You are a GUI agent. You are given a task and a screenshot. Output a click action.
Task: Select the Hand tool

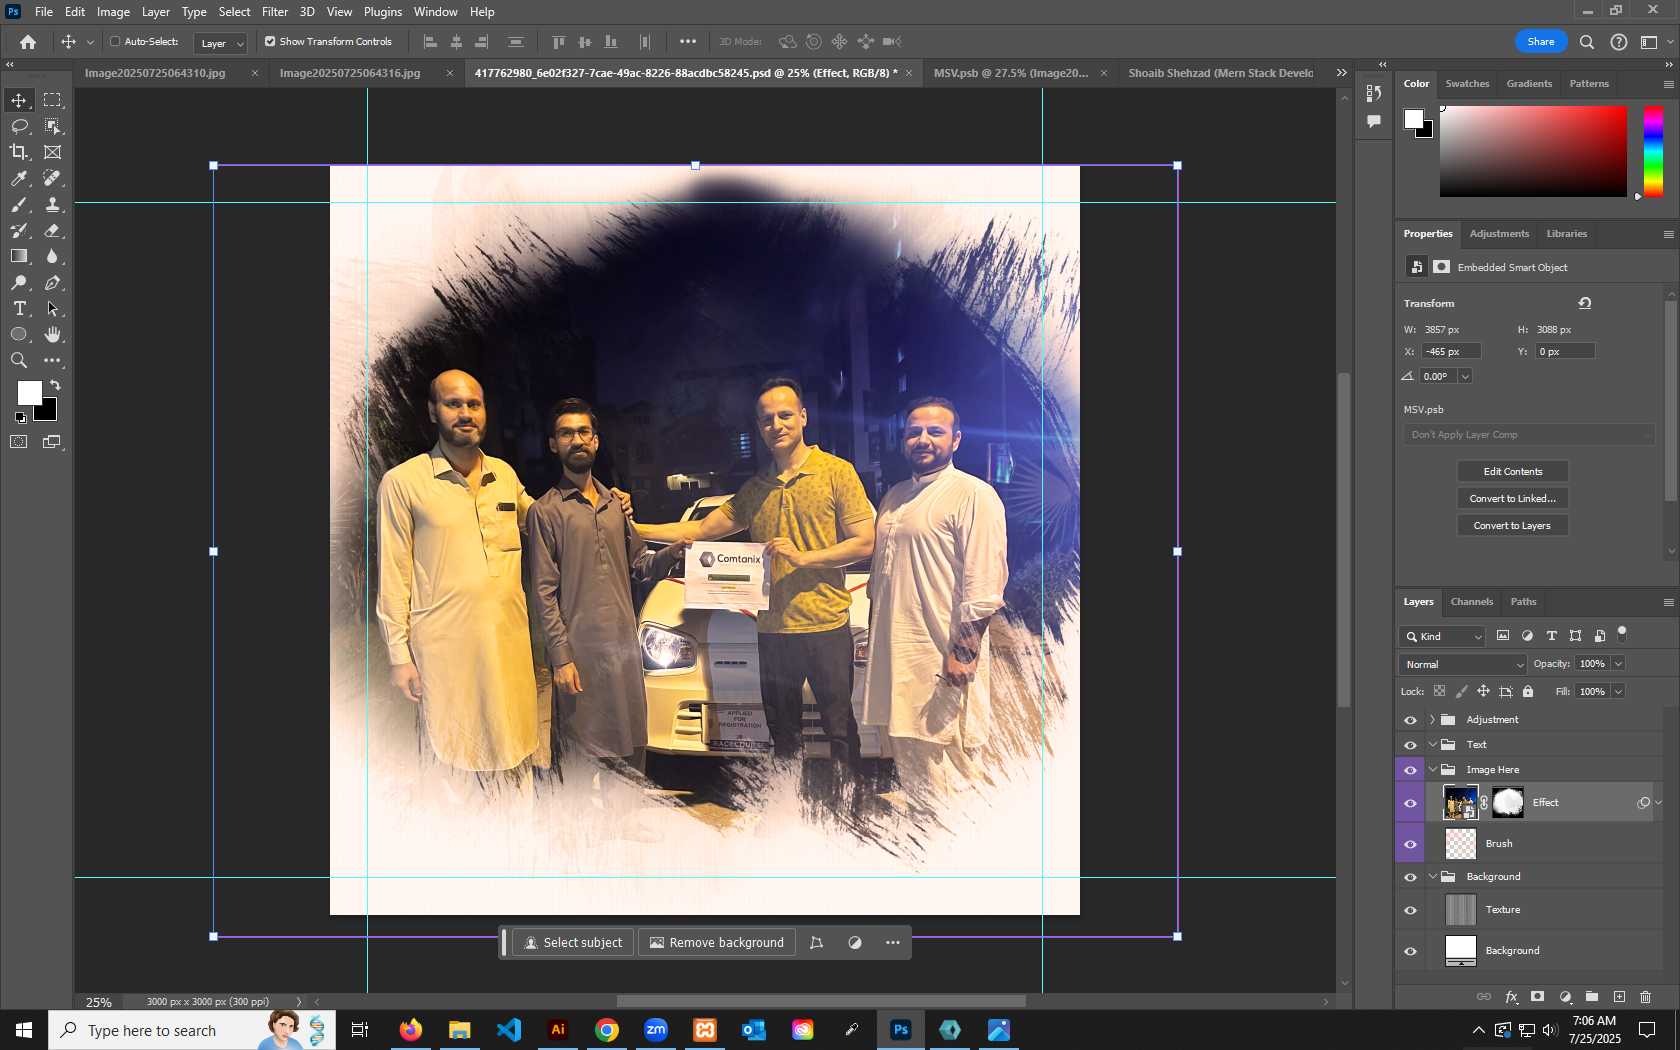(52, 335)
